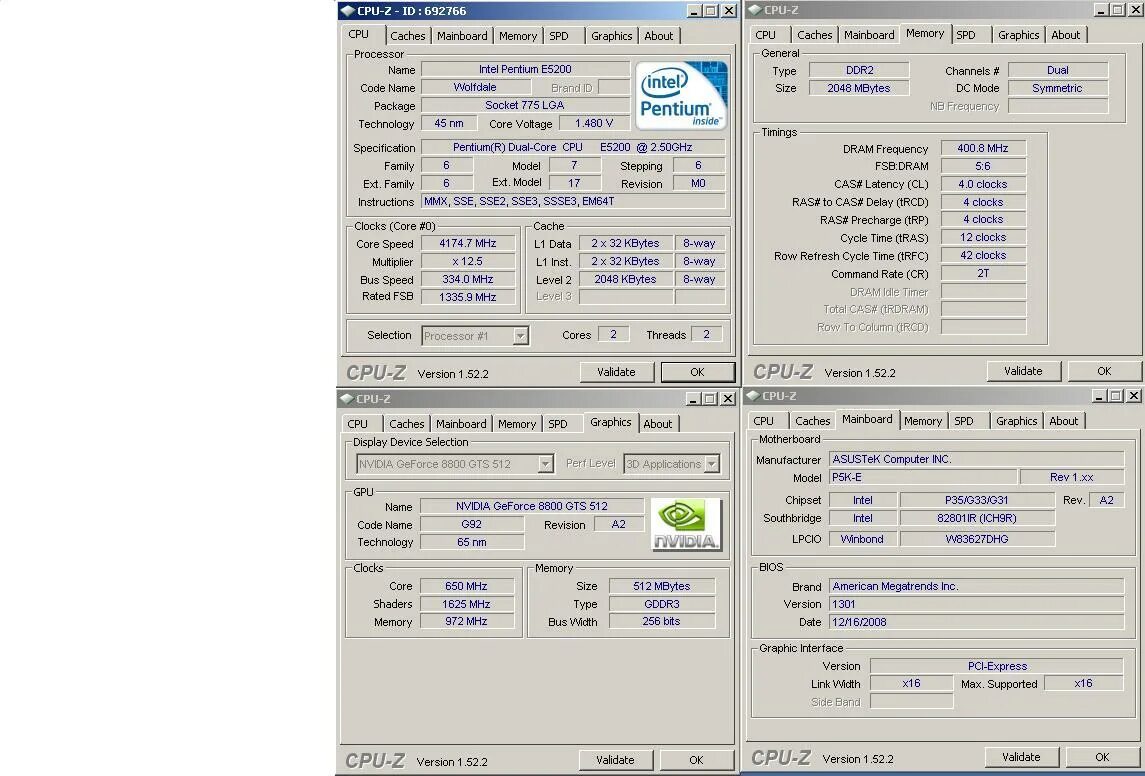Click the PCI-Express graphic interface version
The width and height of the screenshot is (1145, 776).
point(997,666)
